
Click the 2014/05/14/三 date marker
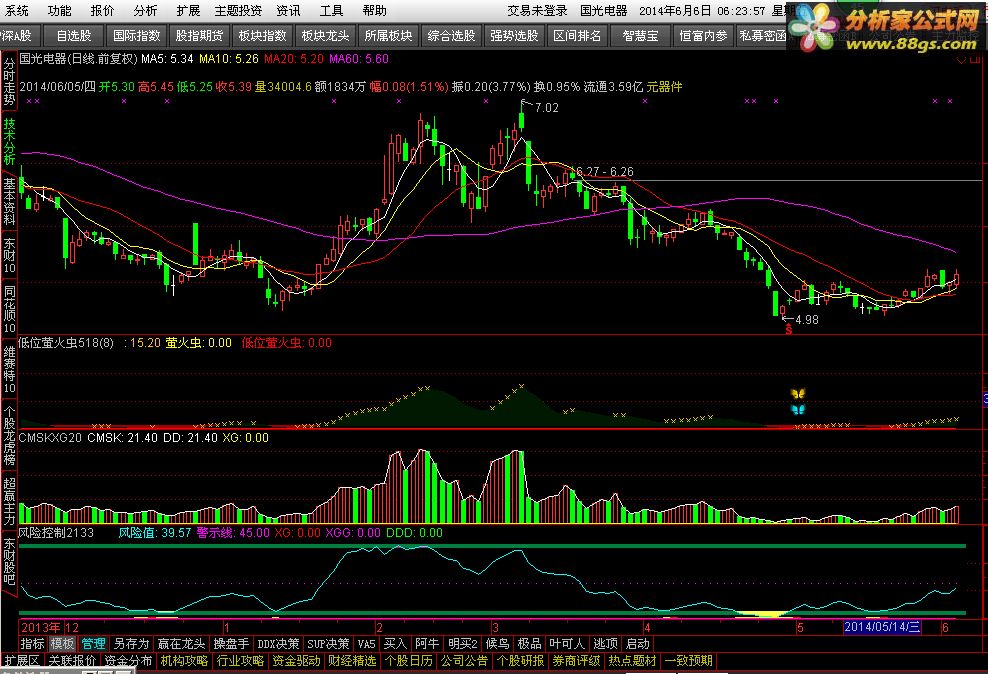(882, 627)
